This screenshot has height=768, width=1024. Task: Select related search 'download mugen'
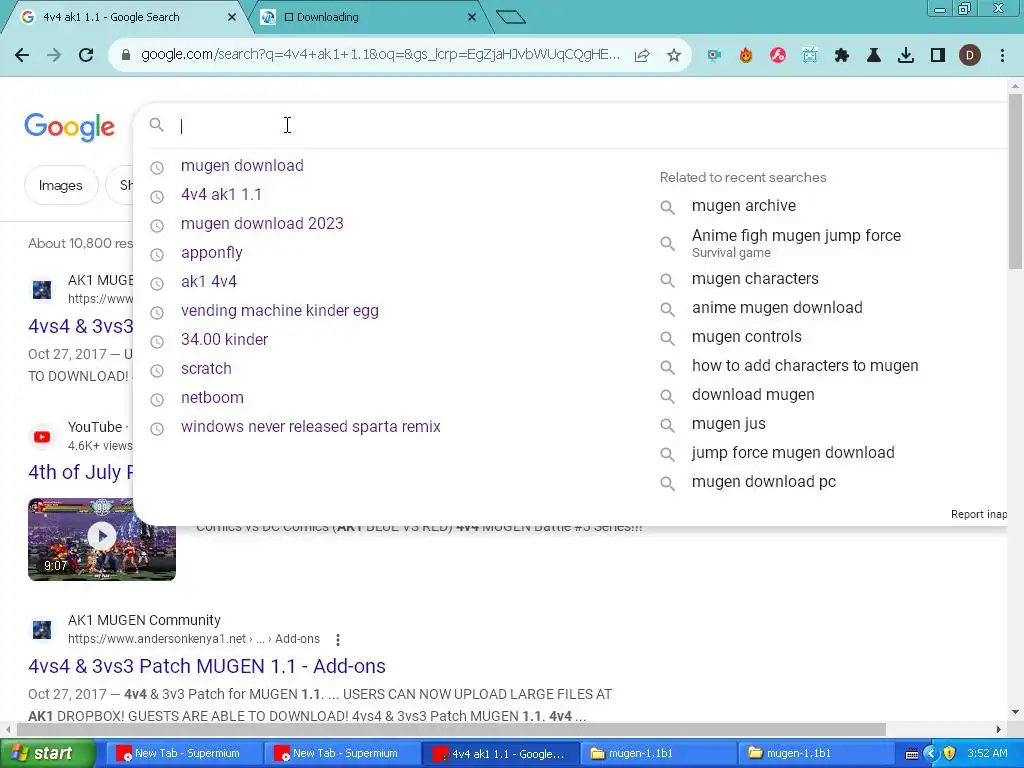(753, 395)
